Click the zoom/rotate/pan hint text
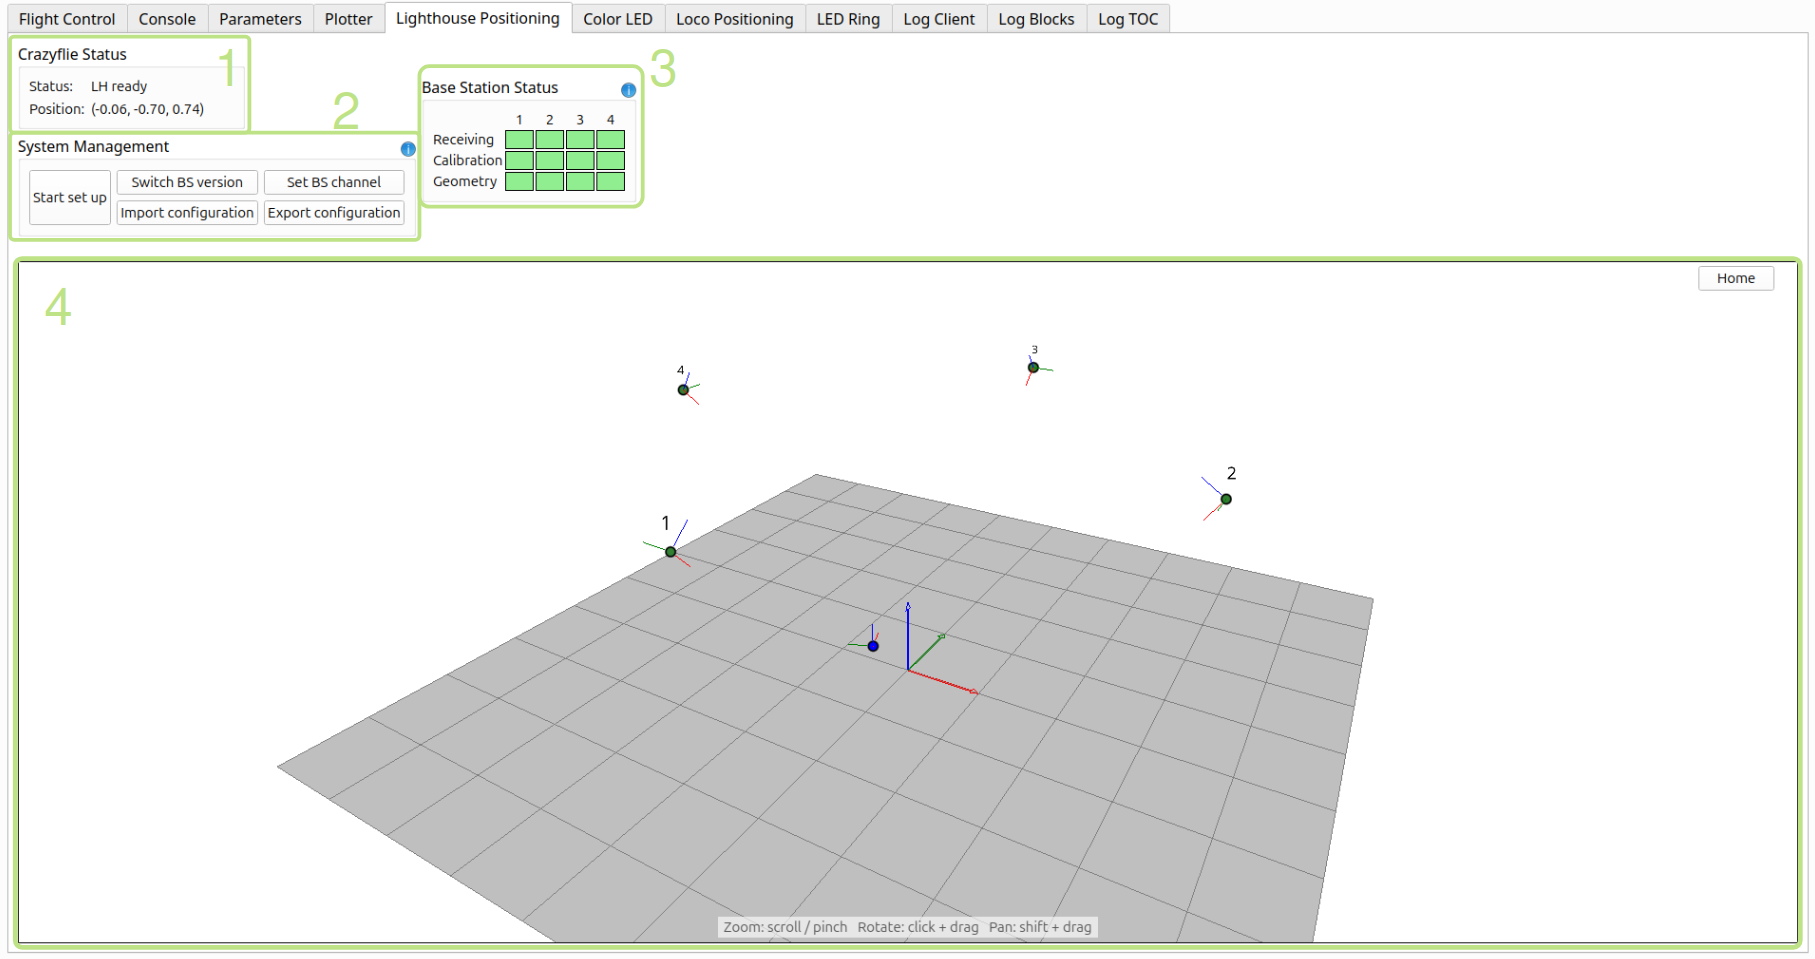Image resolution: width=1815 pixels, height=959 pixels. click(x=908, y=927)
